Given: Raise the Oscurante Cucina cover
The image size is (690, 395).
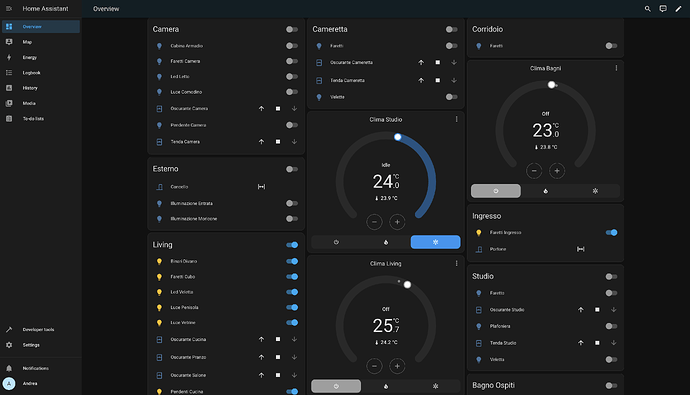Looking at the screenshot, I should pyautogui.click(x=261, y=340).
